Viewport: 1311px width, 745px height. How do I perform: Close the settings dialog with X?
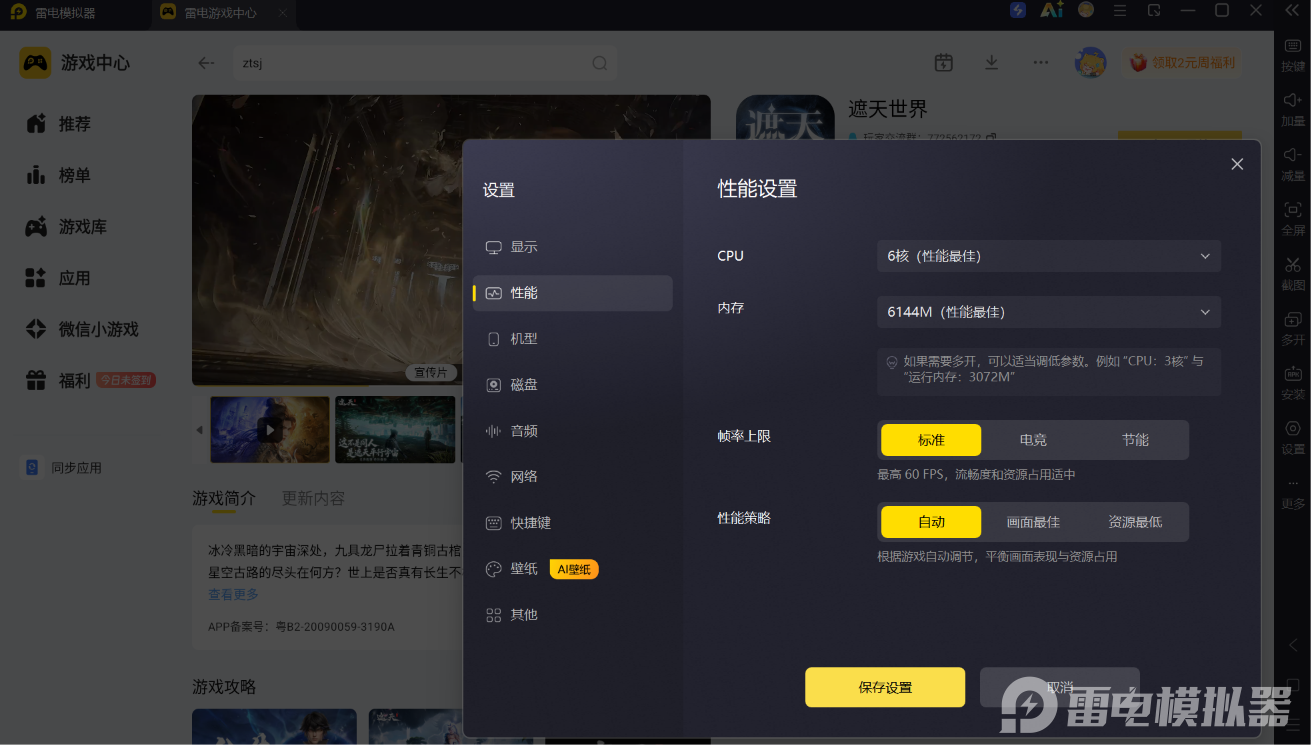tap(1237, 164)
